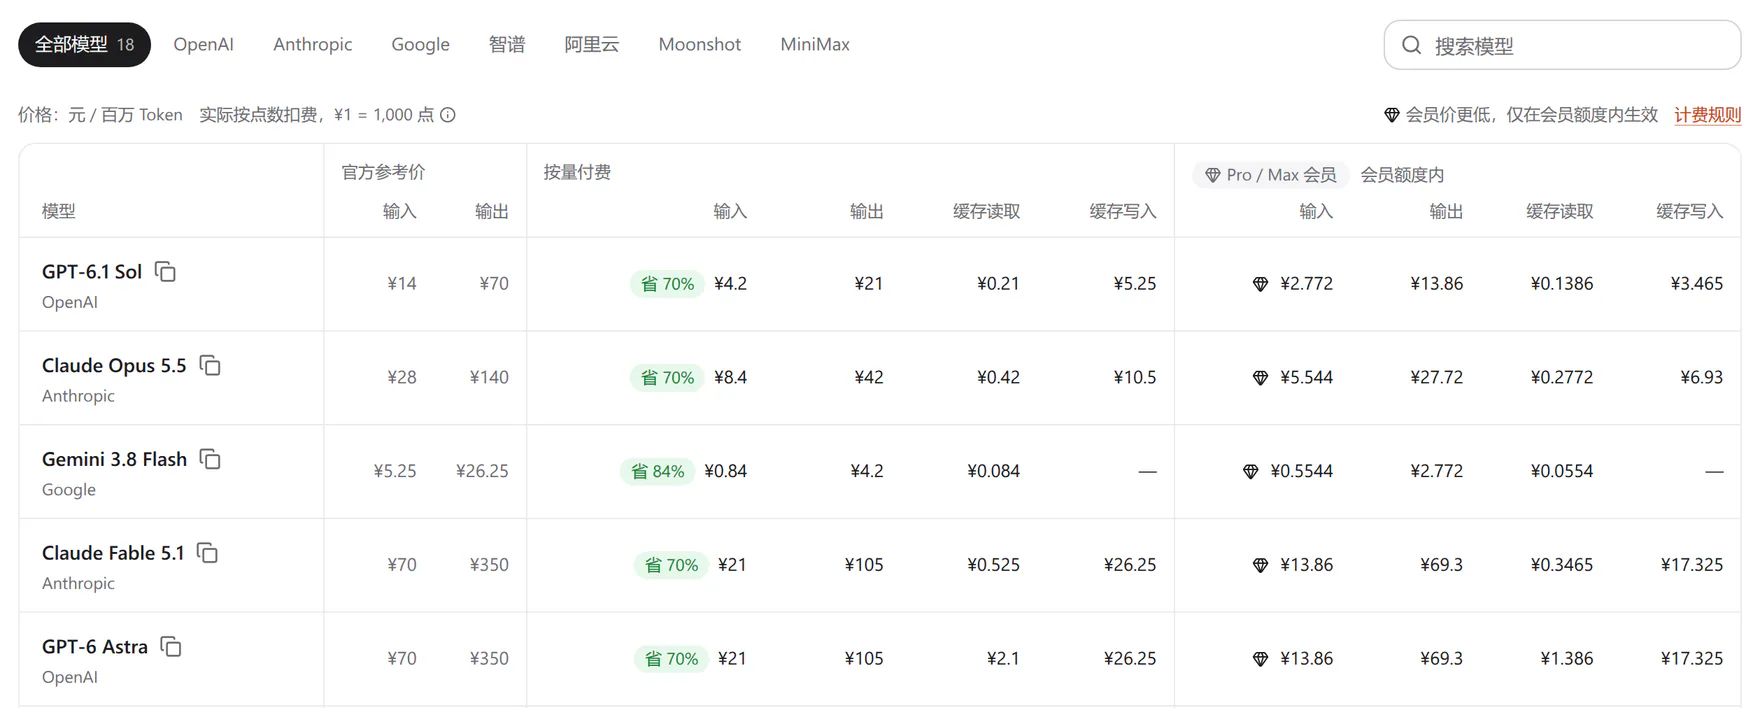Click the ¥0.1386 member cache read price
Screen dimensions: 1760x708
coord(1562,284)
